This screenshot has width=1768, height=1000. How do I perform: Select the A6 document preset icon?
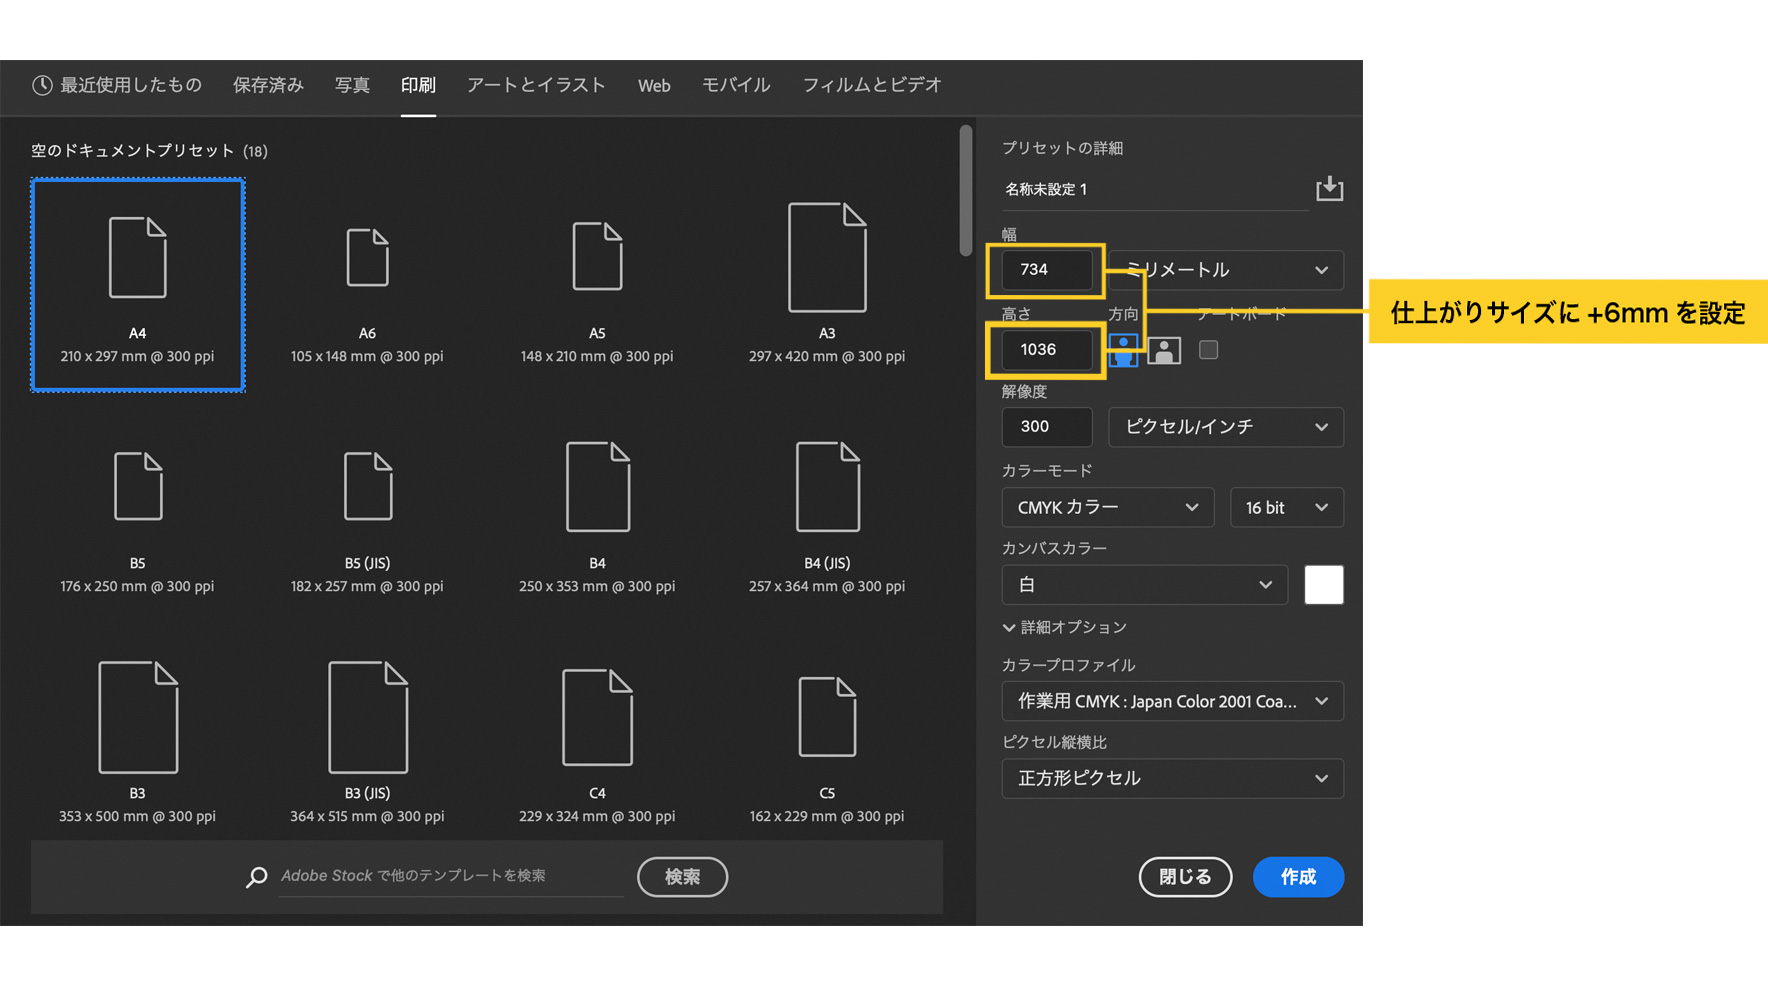pyautogui.click(x=367, y=257)
